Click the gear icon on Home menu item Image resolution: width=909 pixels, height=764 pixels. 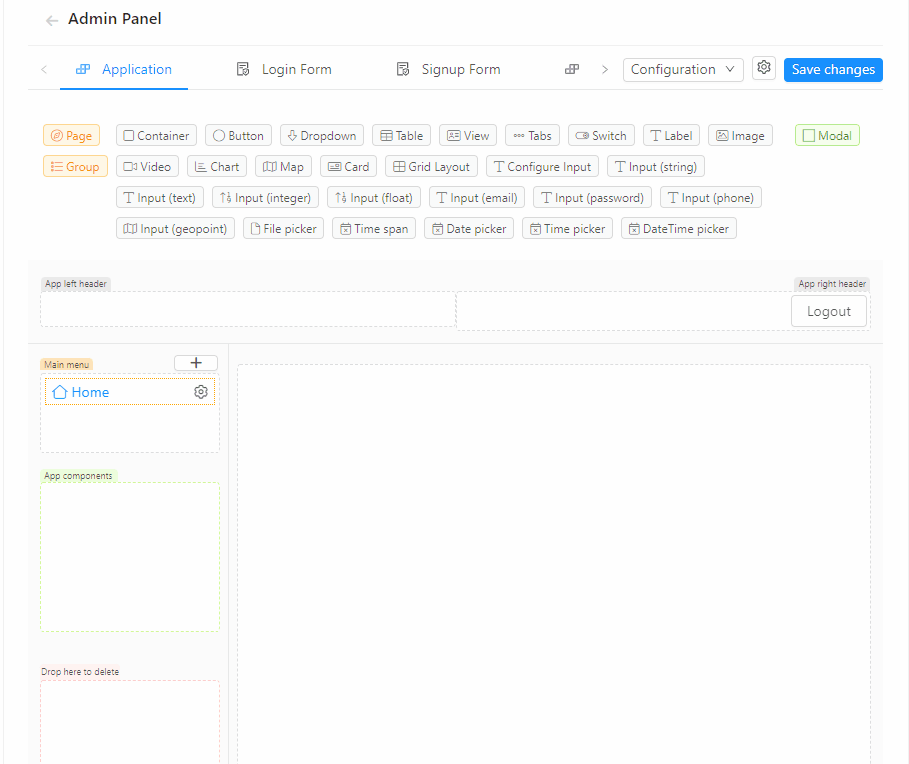click(201, 392)
